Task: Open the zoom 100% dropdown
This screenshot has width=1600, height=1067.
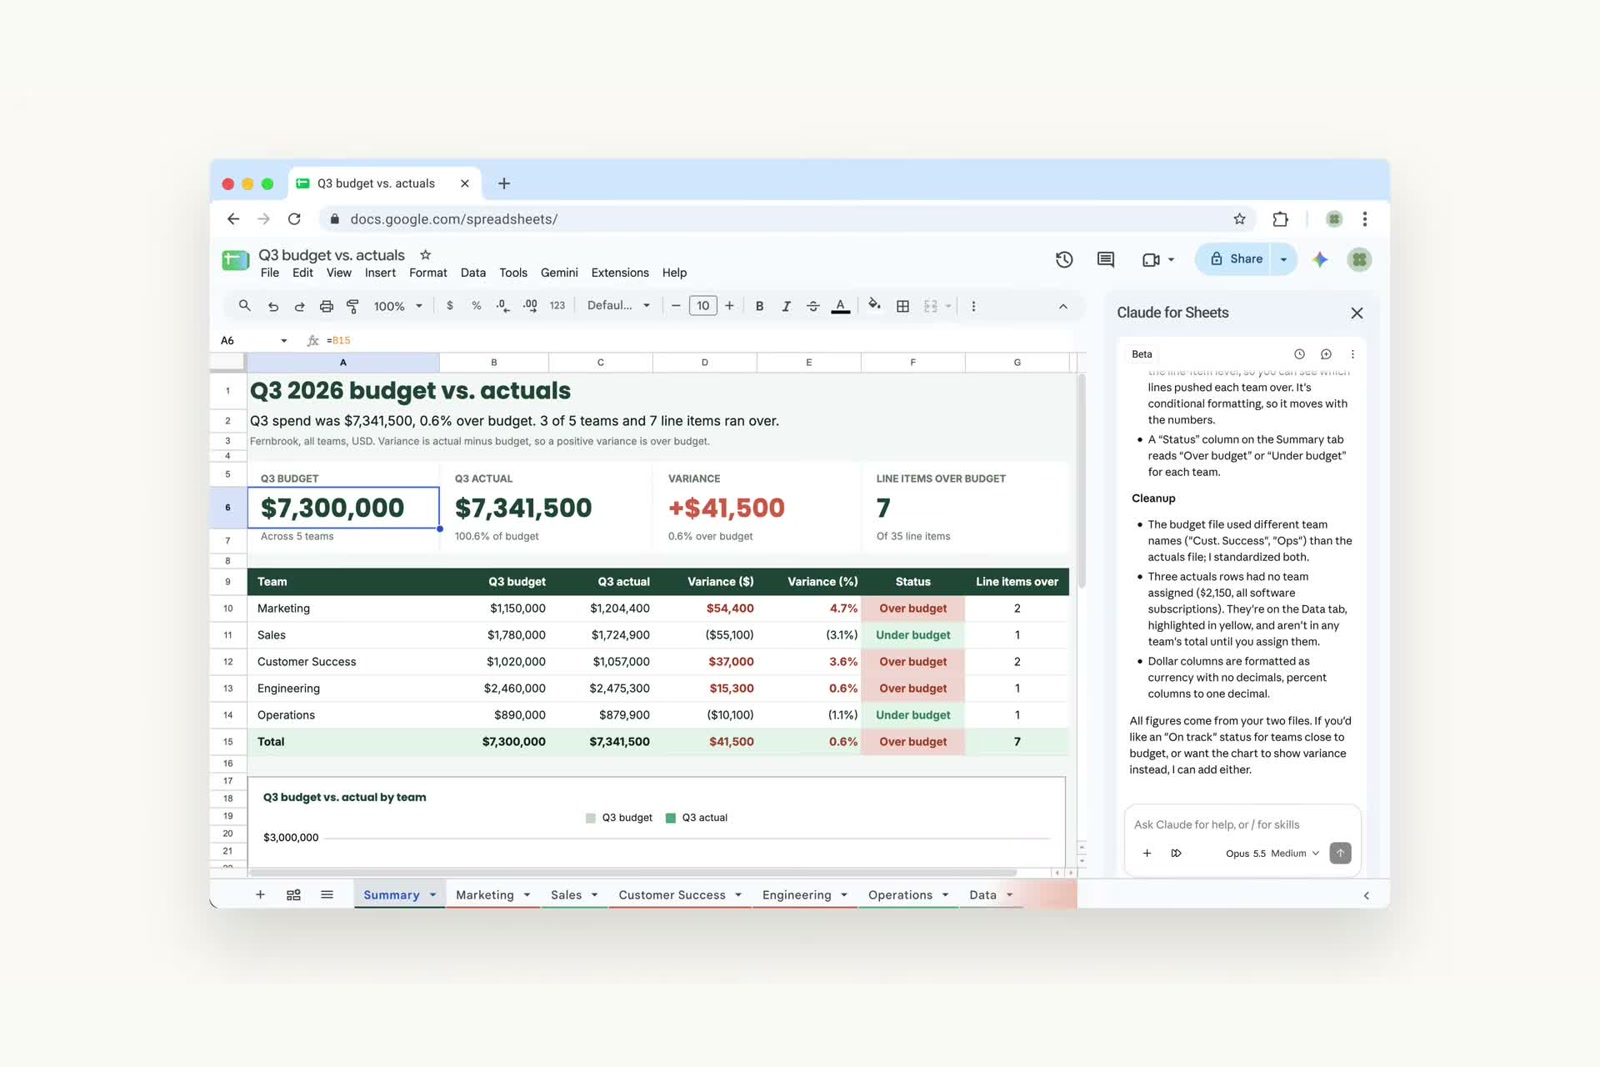Action: [398, 306]
